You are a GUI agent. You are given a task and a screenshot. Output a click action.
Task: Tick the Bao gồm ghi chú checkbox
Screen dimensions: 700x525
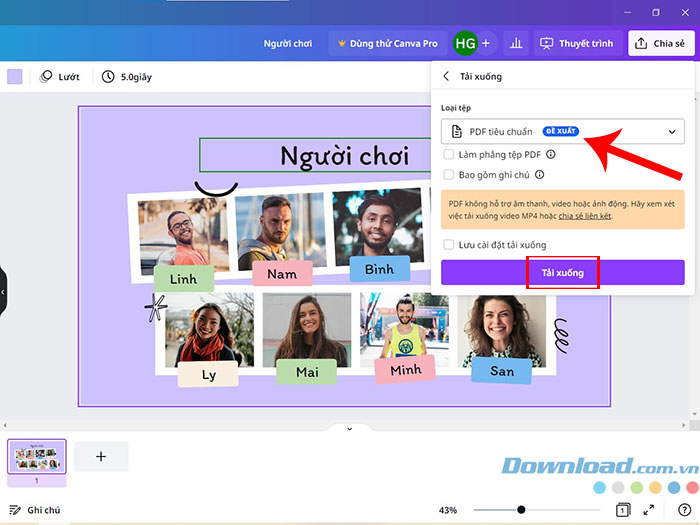point(448,174)
